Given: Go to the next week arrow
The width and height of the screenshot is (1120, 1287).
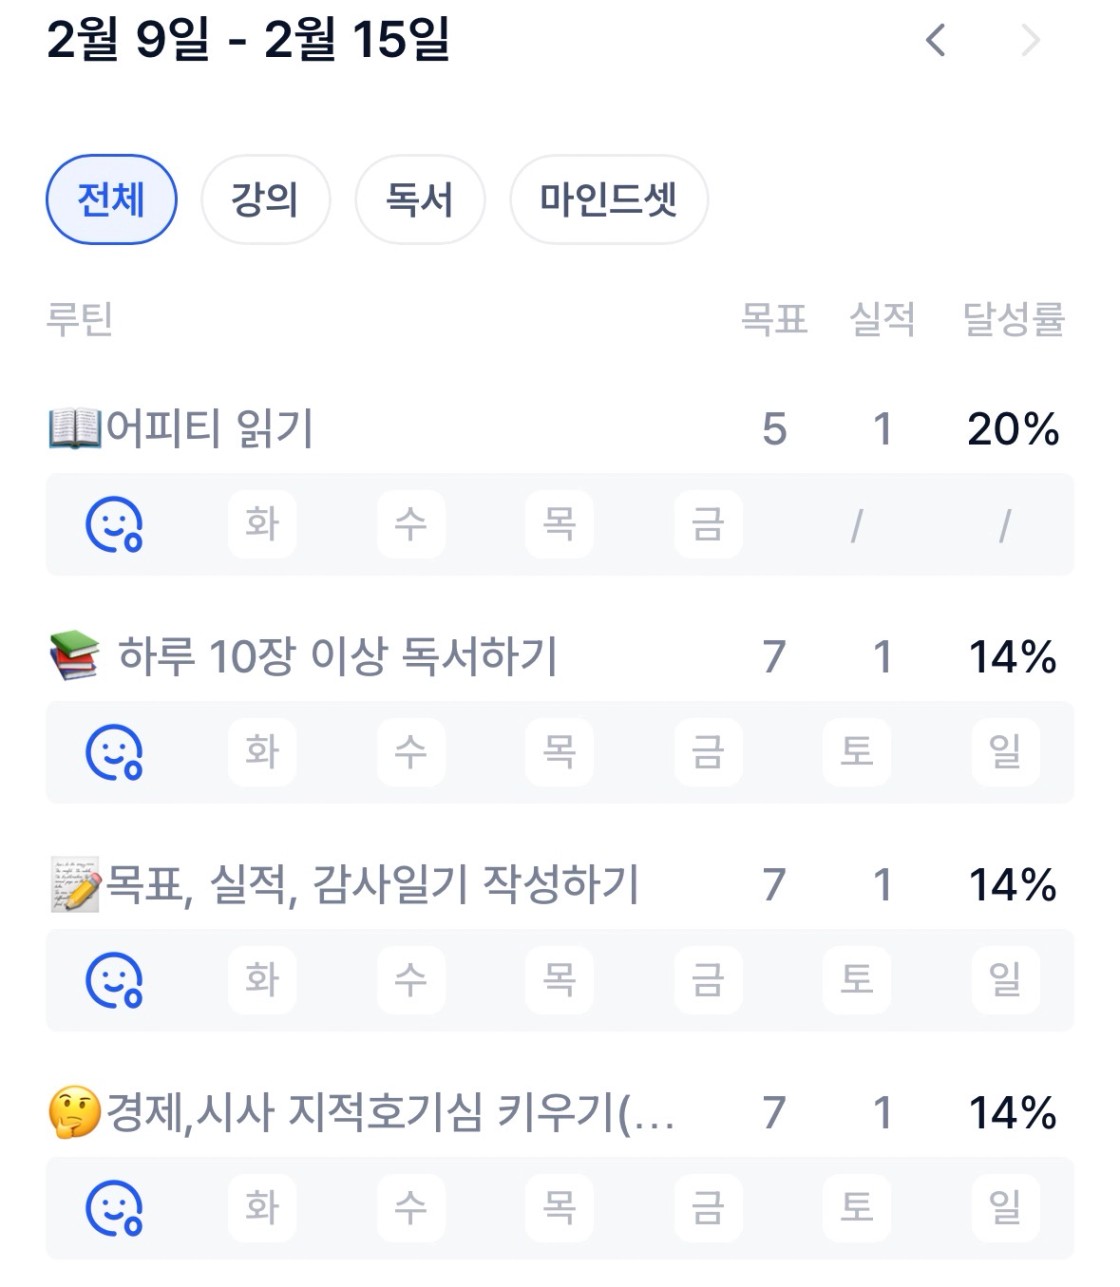Looking at the screenshot, I should pos(1031,41).
